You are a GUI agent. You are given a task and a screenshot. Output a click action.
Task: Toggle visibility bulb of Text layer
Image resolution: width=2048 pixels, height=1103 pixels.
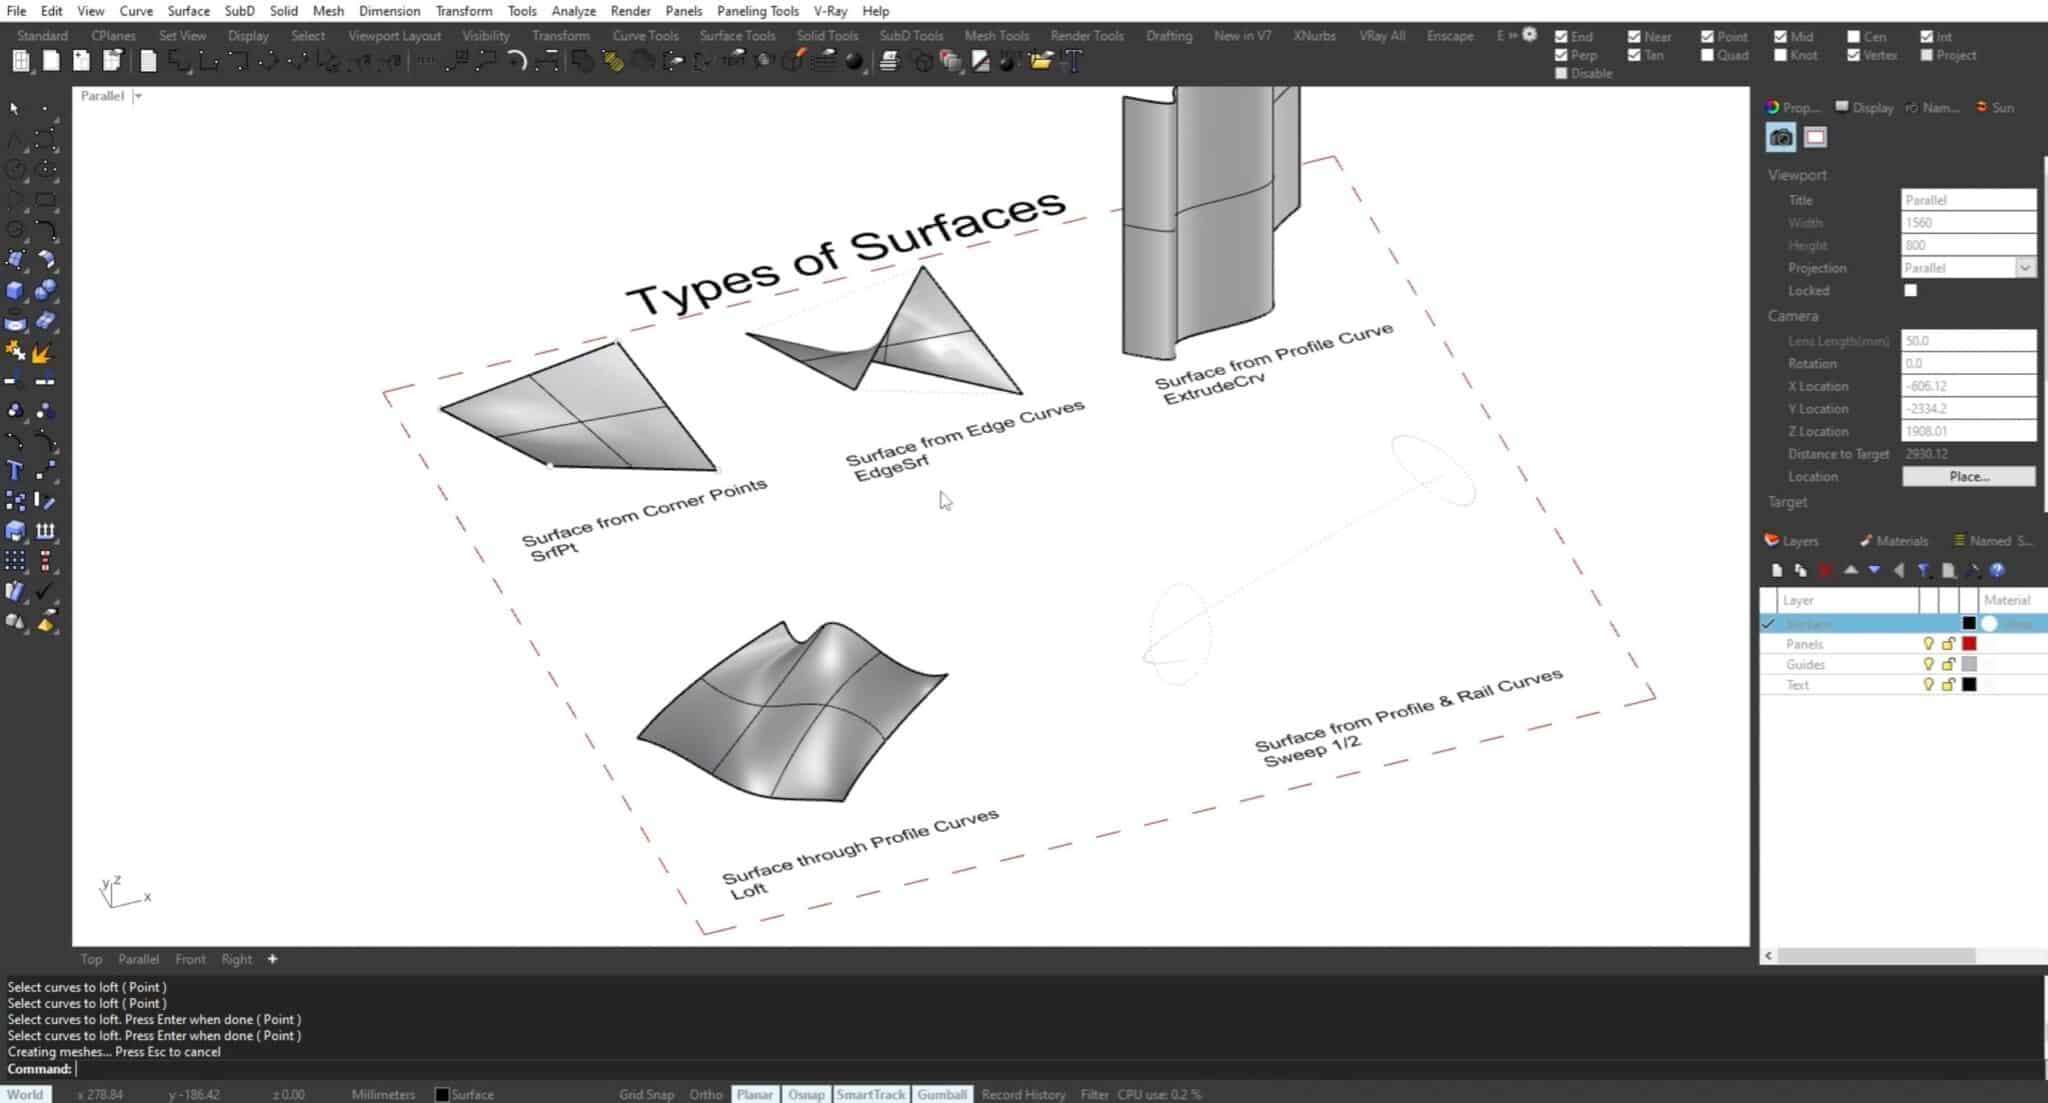click(x=1928, y=685)
